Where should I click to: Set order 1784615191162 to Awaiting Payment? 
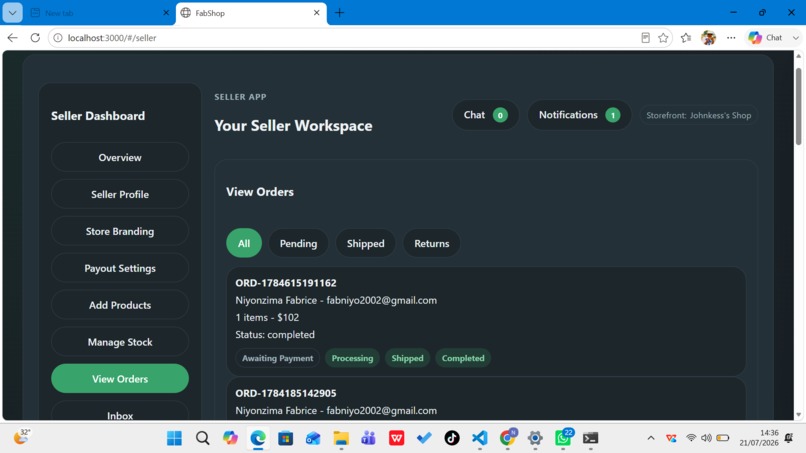coord(278,358)
